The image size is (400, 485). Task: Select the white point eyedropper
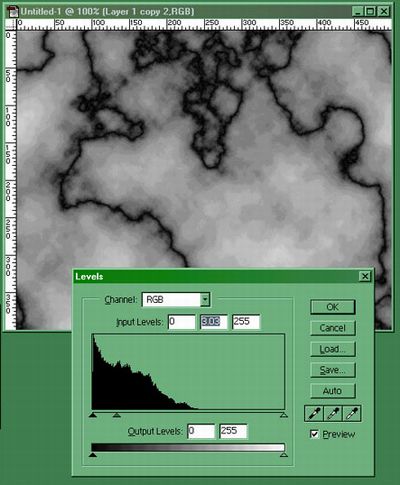click(352, 414)
